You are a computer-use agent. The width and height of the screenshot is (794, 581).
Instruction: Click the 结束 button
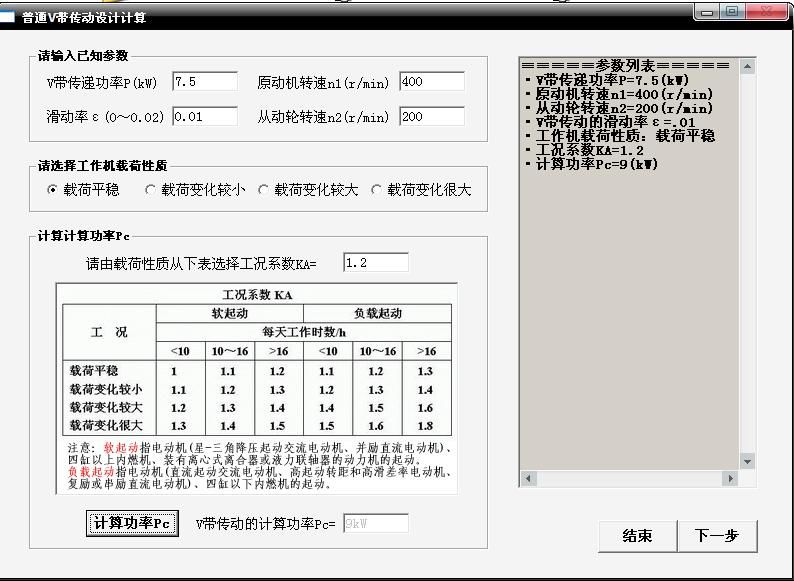[x=637, y=535]
